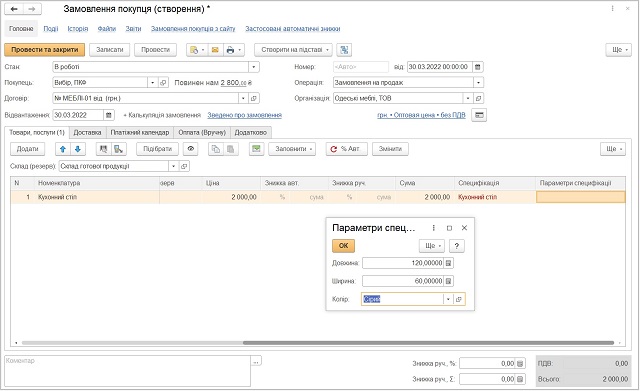The image size is (640, 391).
Task: Expand the Колір dropdown arrow
Action: click(x=448, y=299)
